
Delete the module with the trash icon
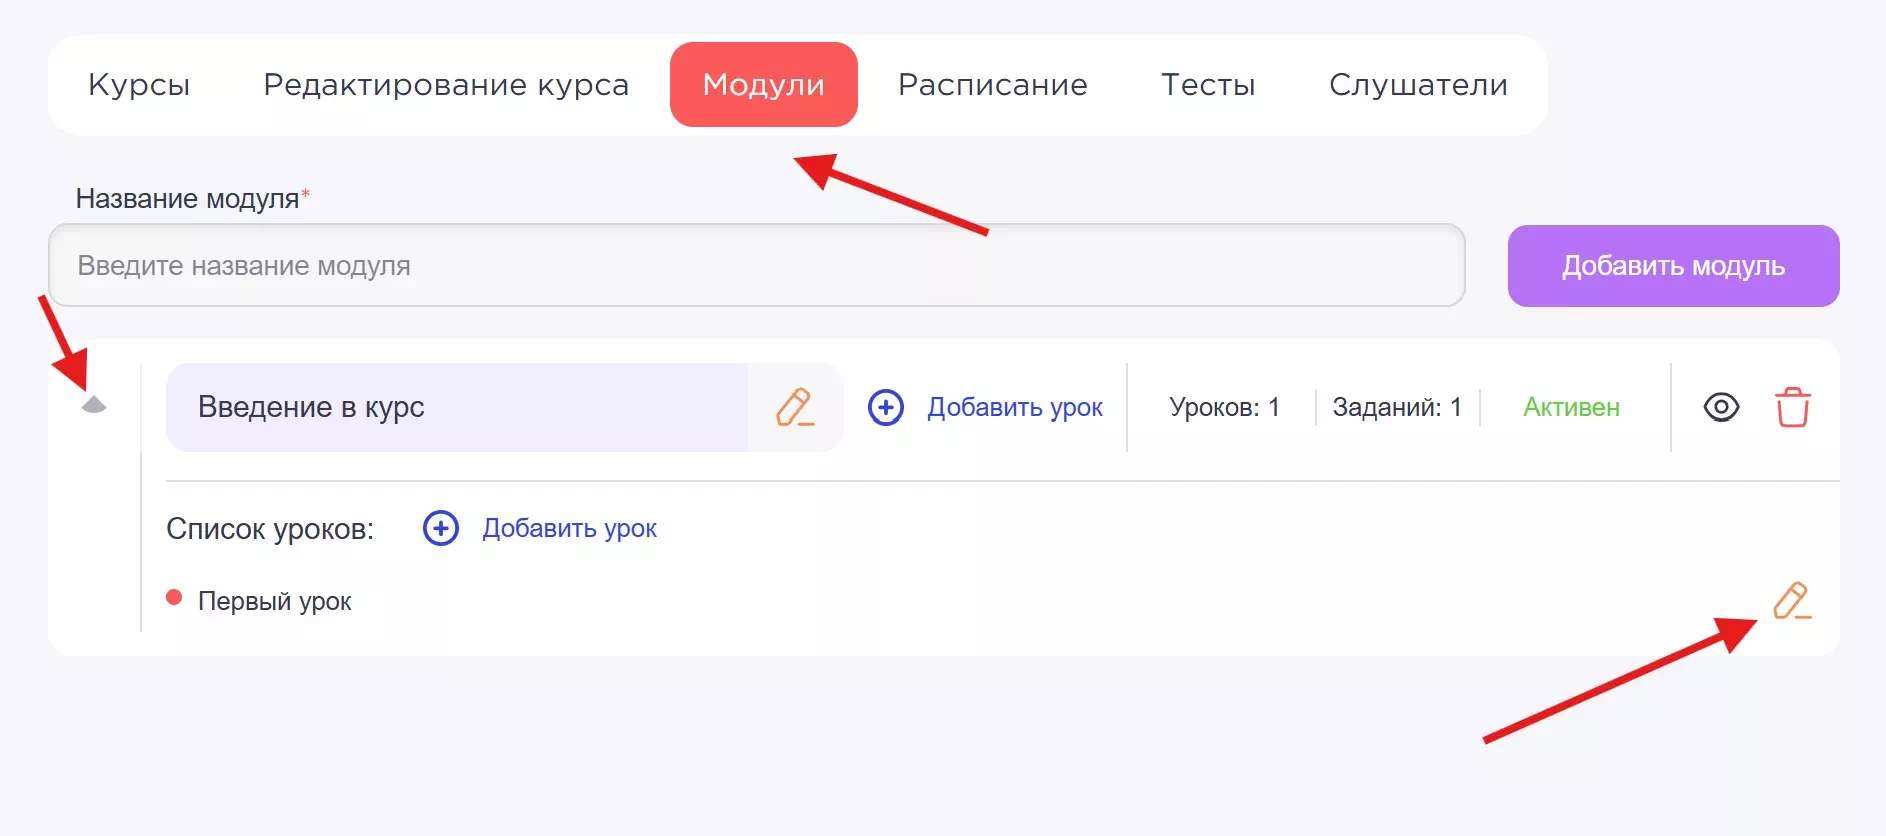coord(1792,407)
